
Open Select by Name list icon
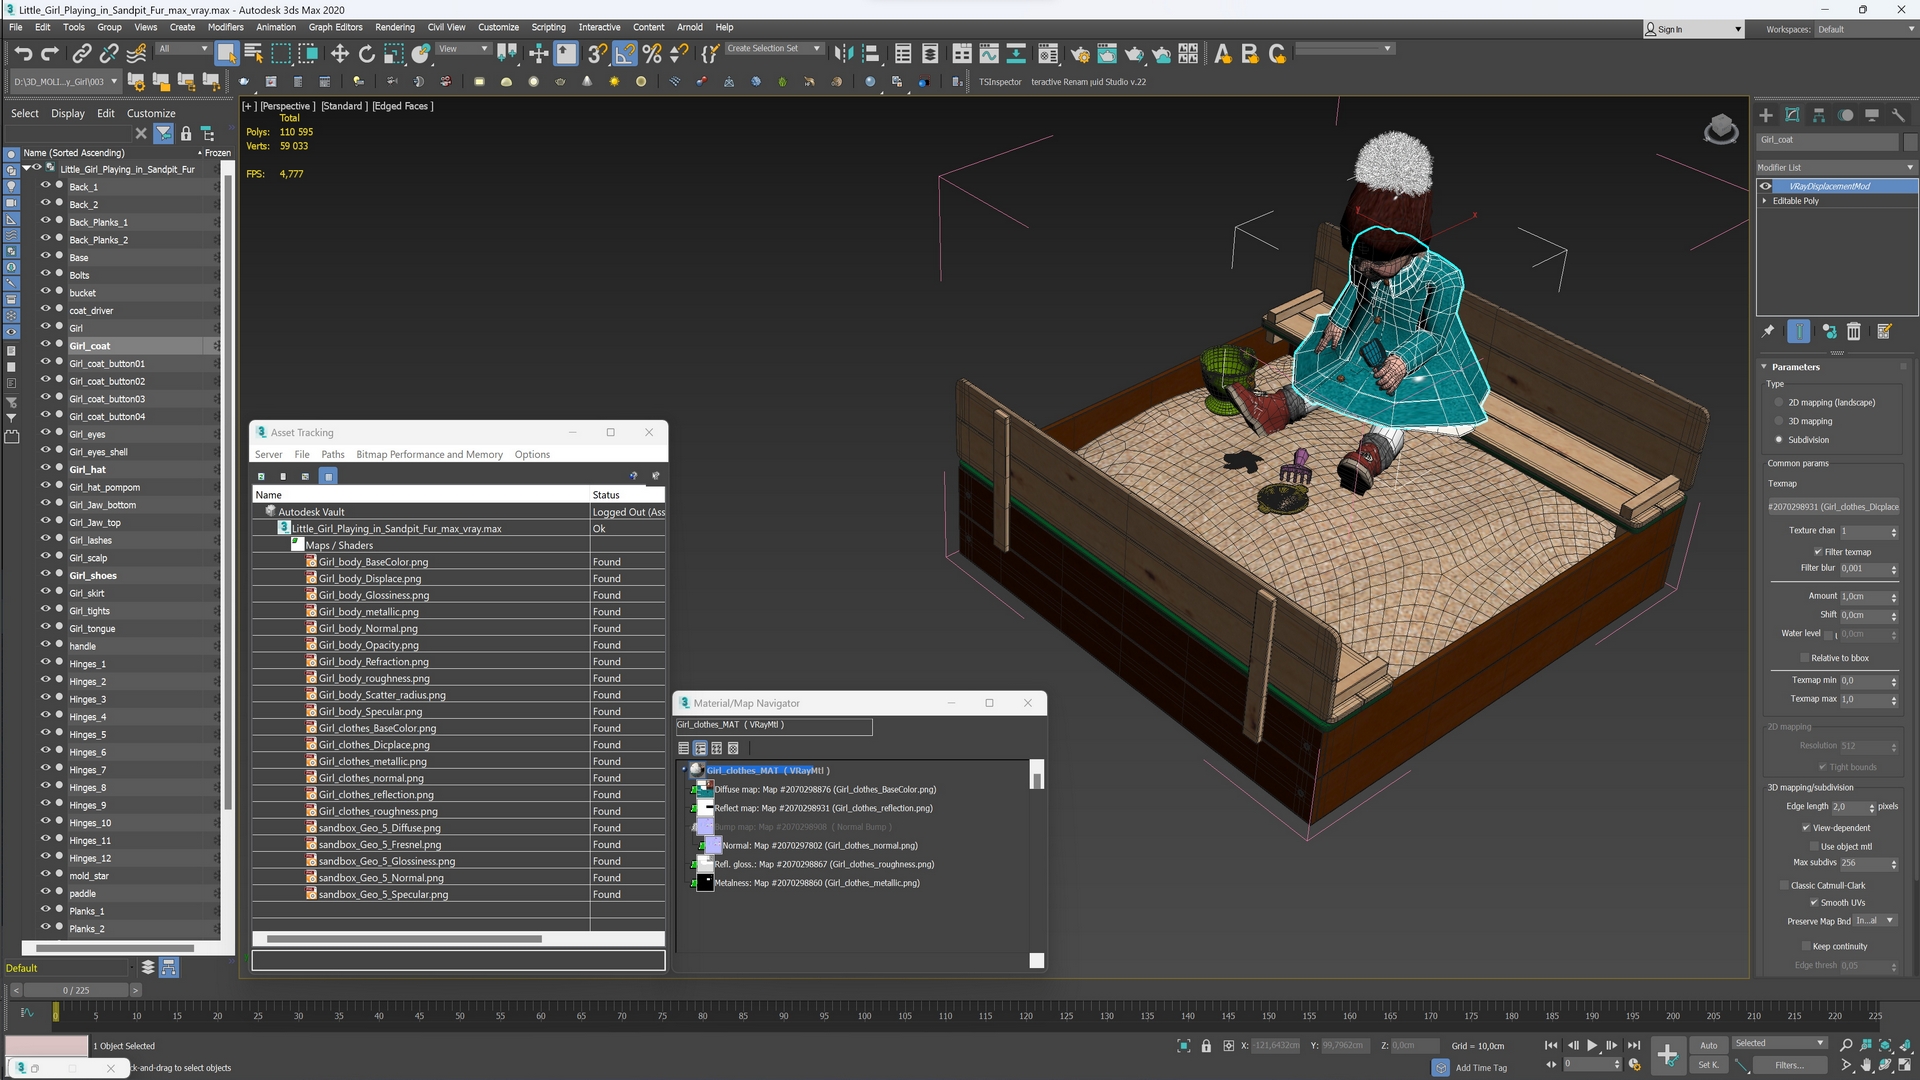[253, 53]
